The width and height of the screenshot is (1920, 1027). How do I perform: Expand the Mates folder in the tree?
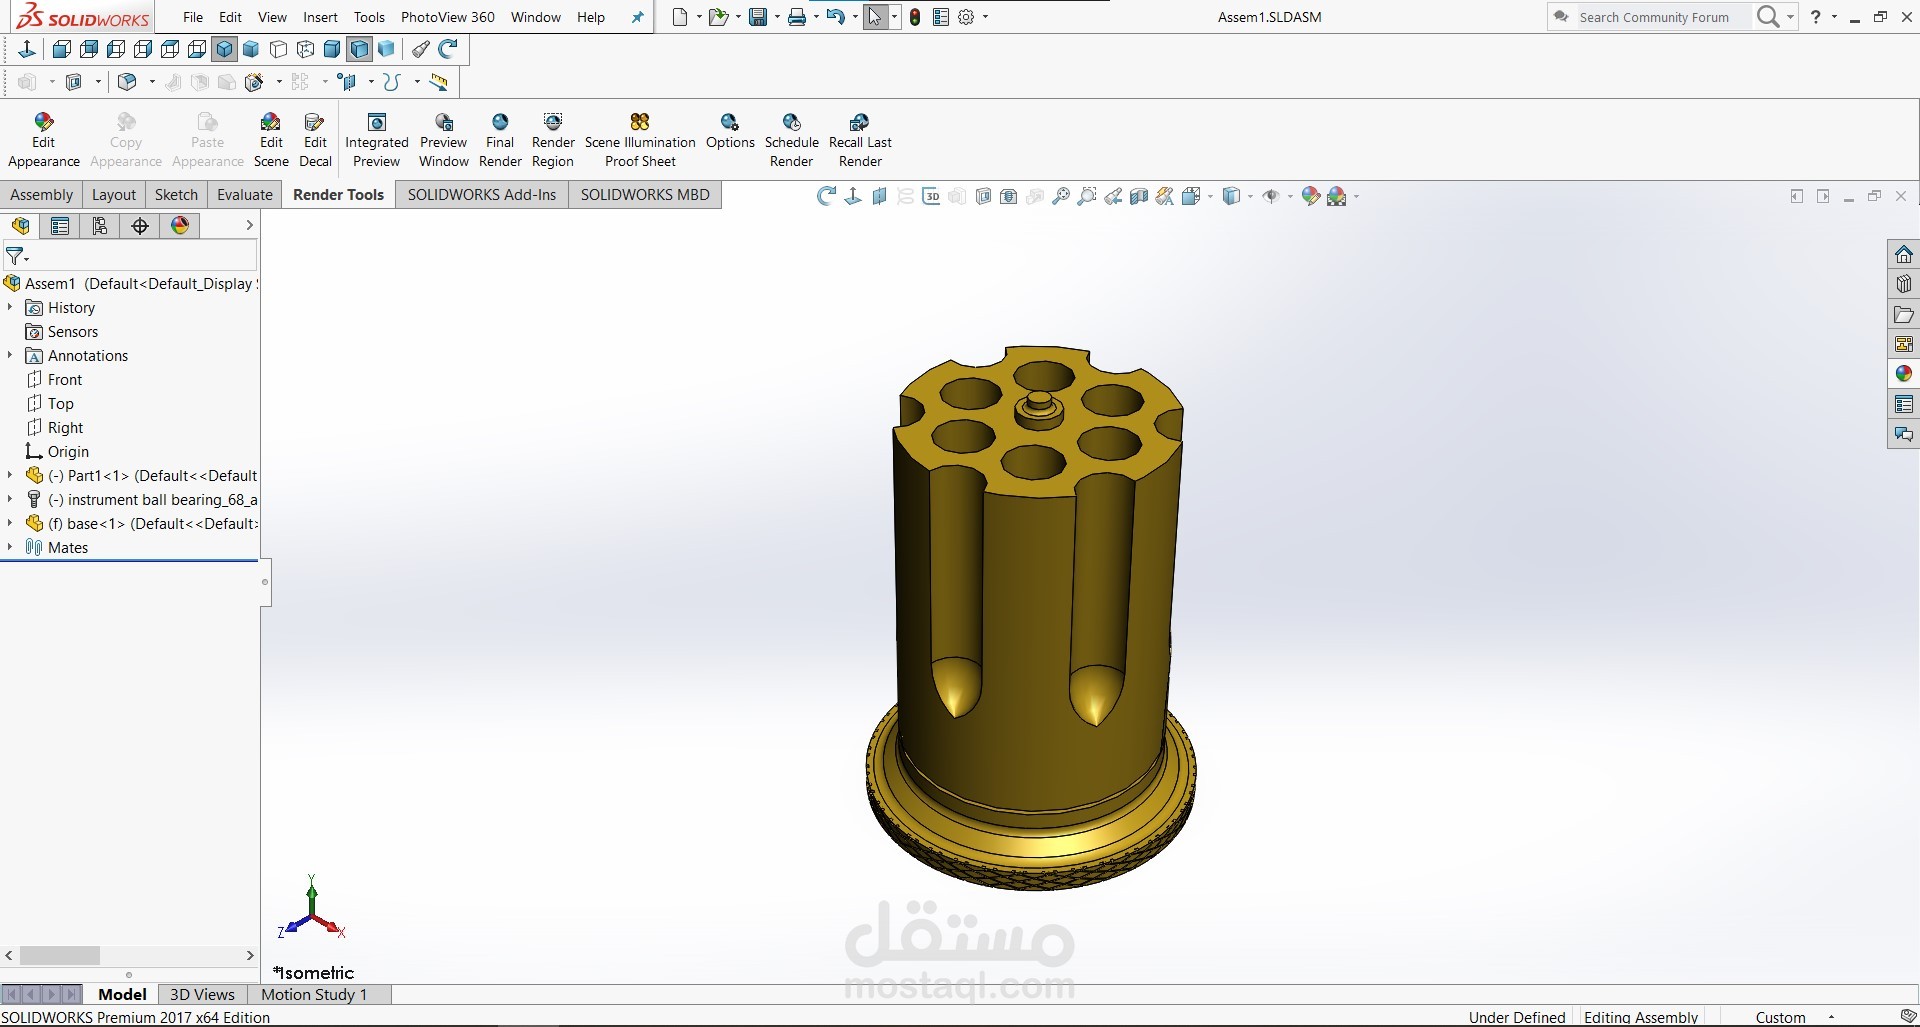click(x=10, y=547)
